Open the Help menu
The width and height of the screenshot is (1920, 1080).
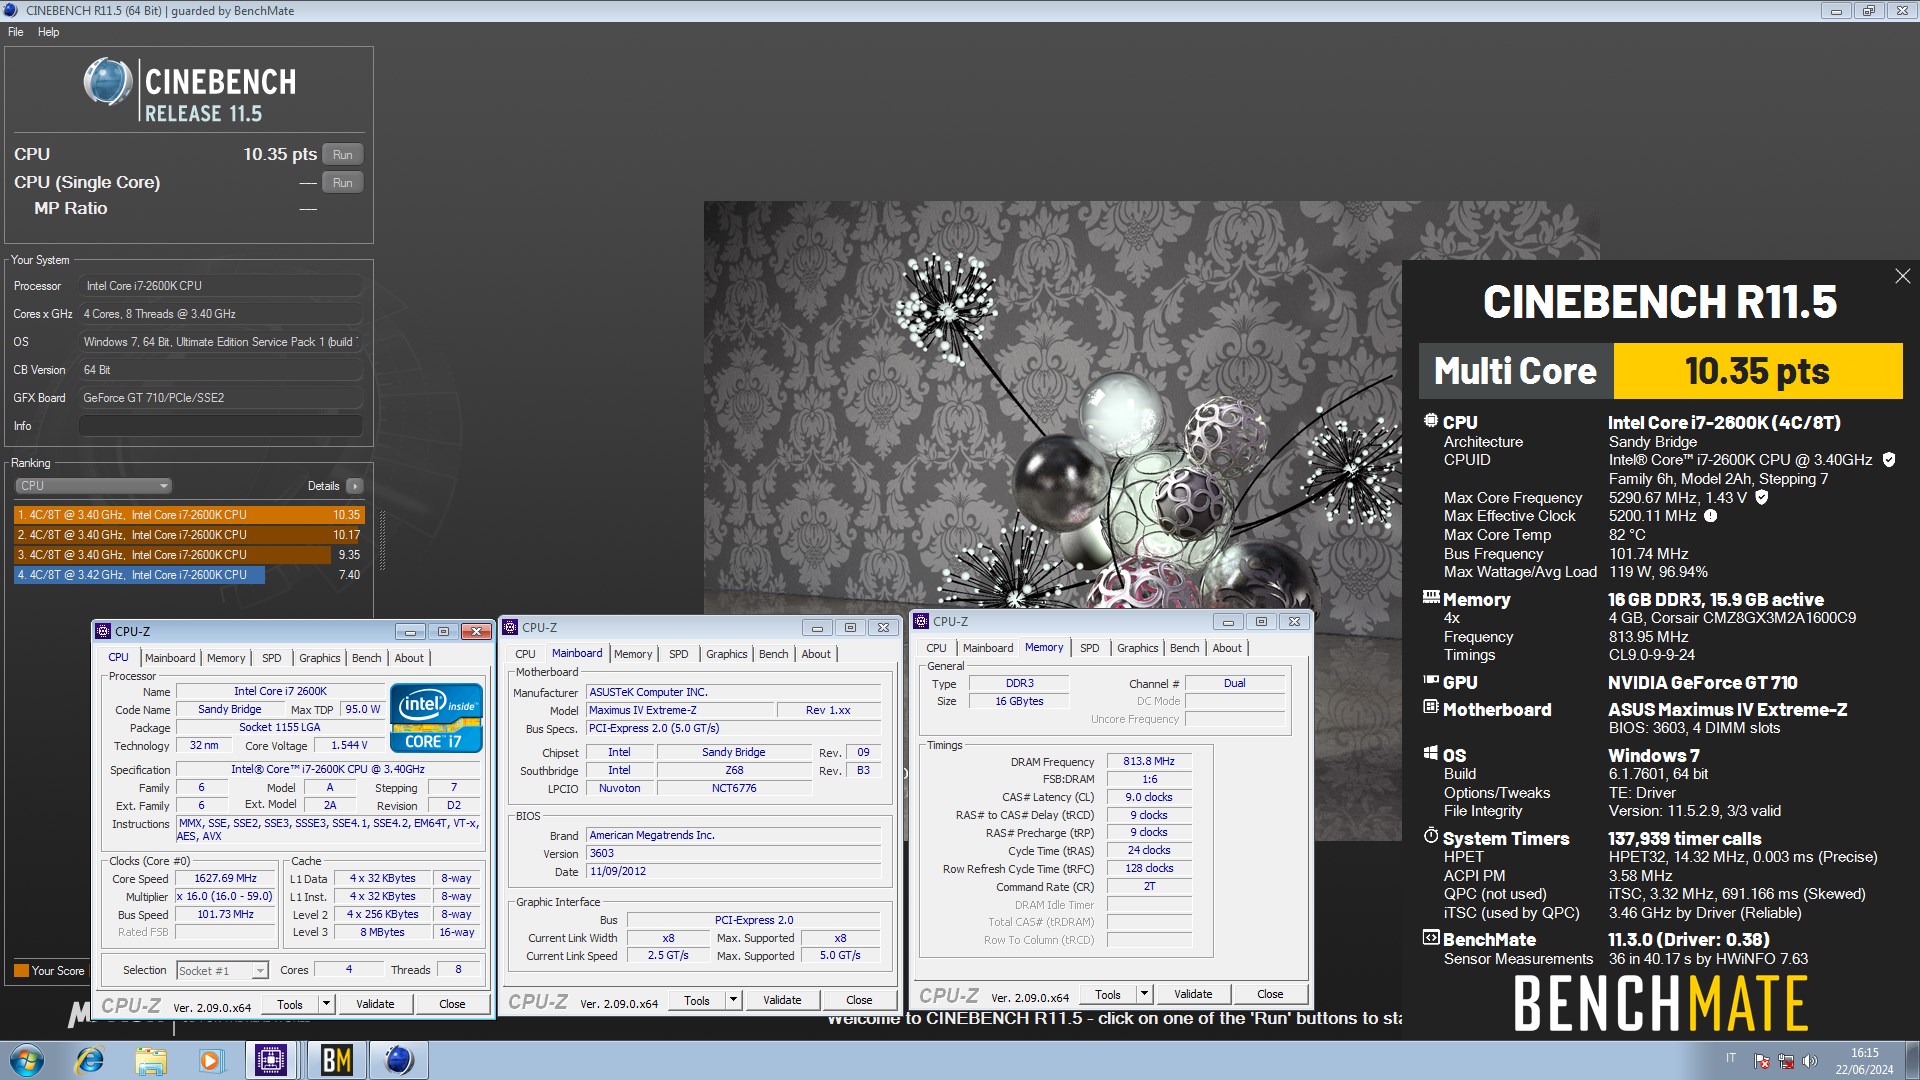click(x=48, y=32)
